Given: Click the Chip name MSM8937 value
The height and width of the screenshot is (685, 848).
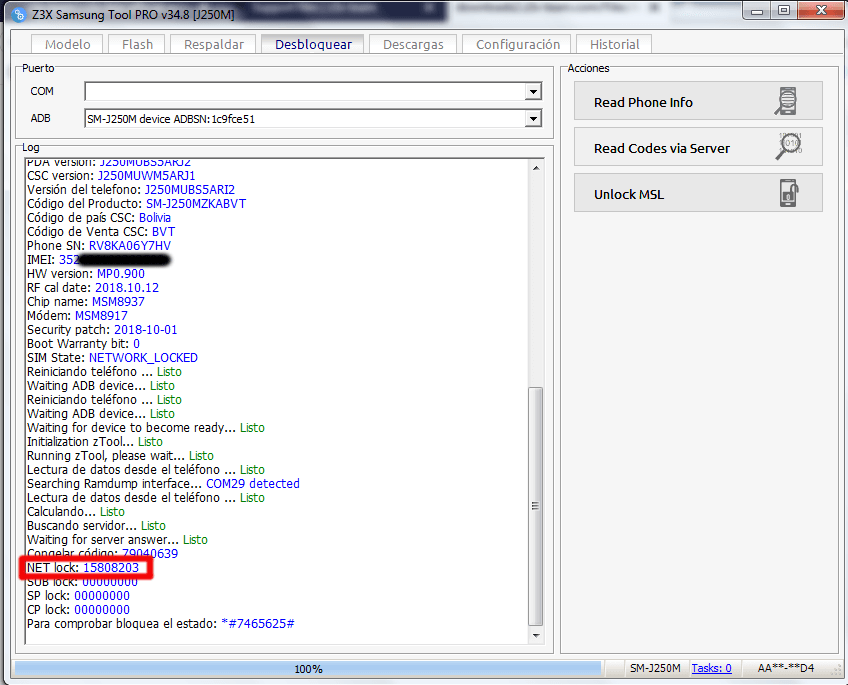Looking at the screenshot, I should pos(118,302).
